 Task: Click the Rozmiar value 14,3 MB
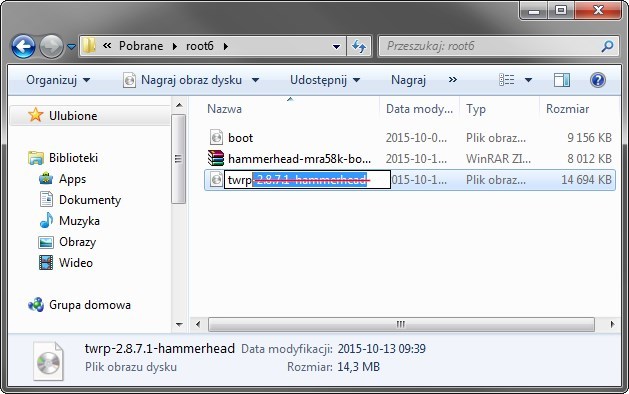click(x=358, y=367)
